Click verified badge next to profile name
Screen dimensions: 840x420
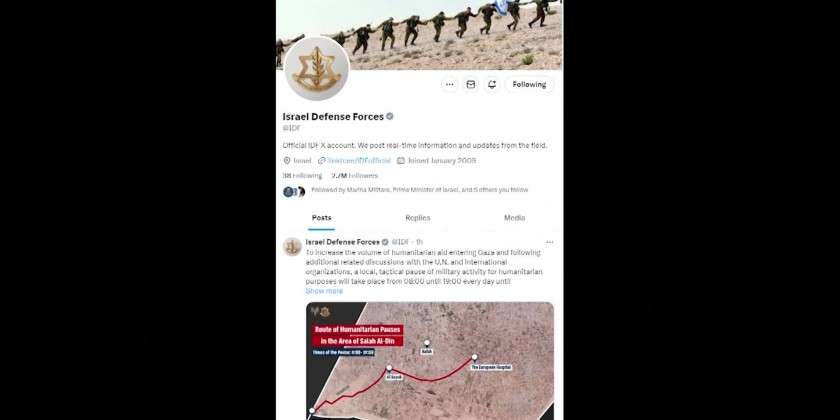pos(390,116)
